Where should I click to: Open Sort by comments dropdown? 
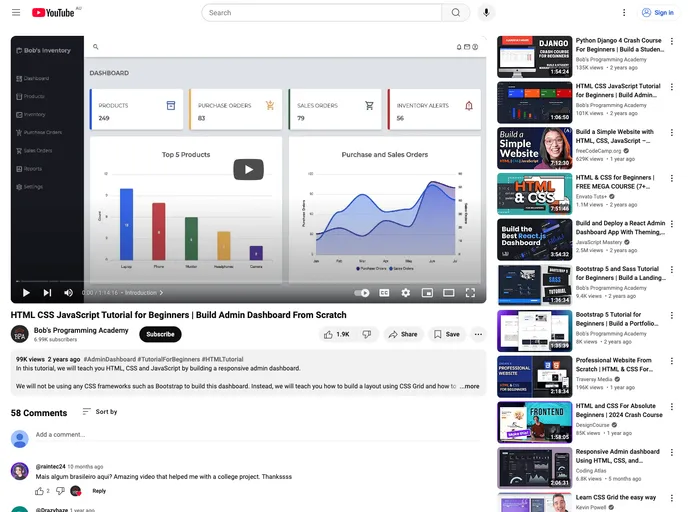[x=100, y=412]
